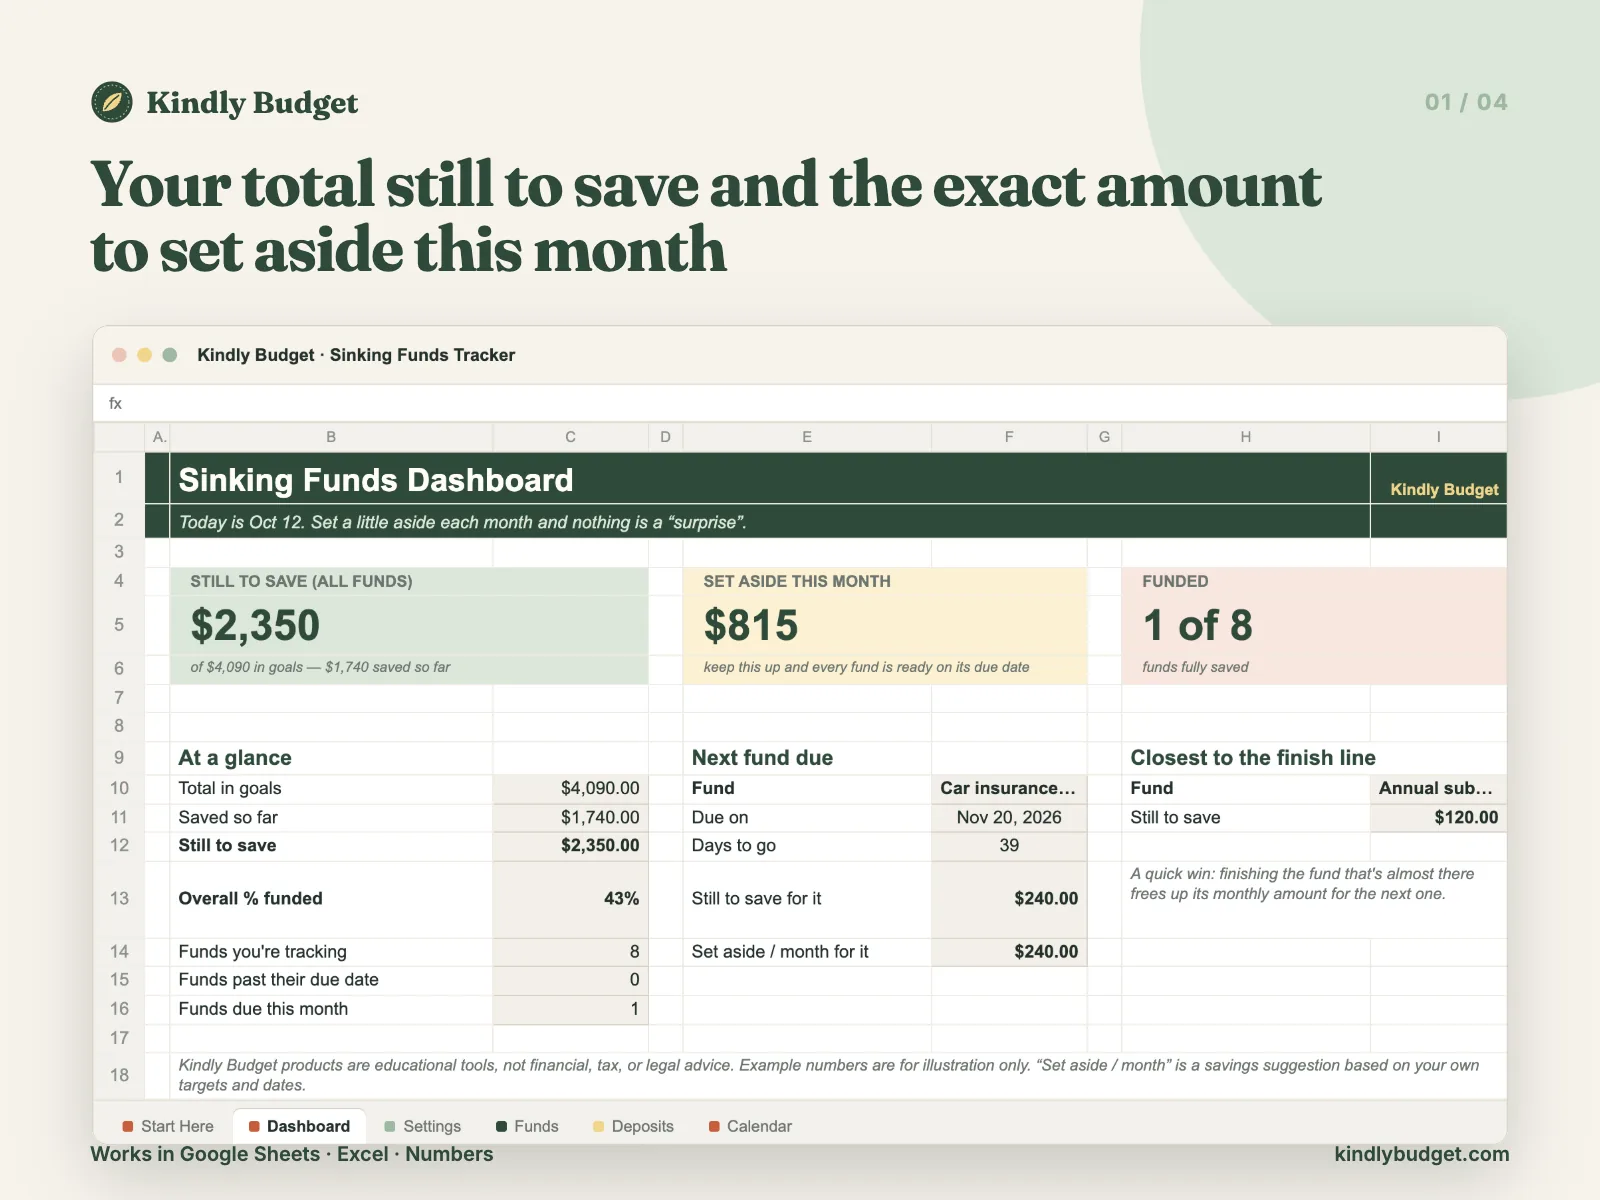This screenshot has height=1200, width=1600.
Task: Click the red window close dot
Action: (119, 355)
